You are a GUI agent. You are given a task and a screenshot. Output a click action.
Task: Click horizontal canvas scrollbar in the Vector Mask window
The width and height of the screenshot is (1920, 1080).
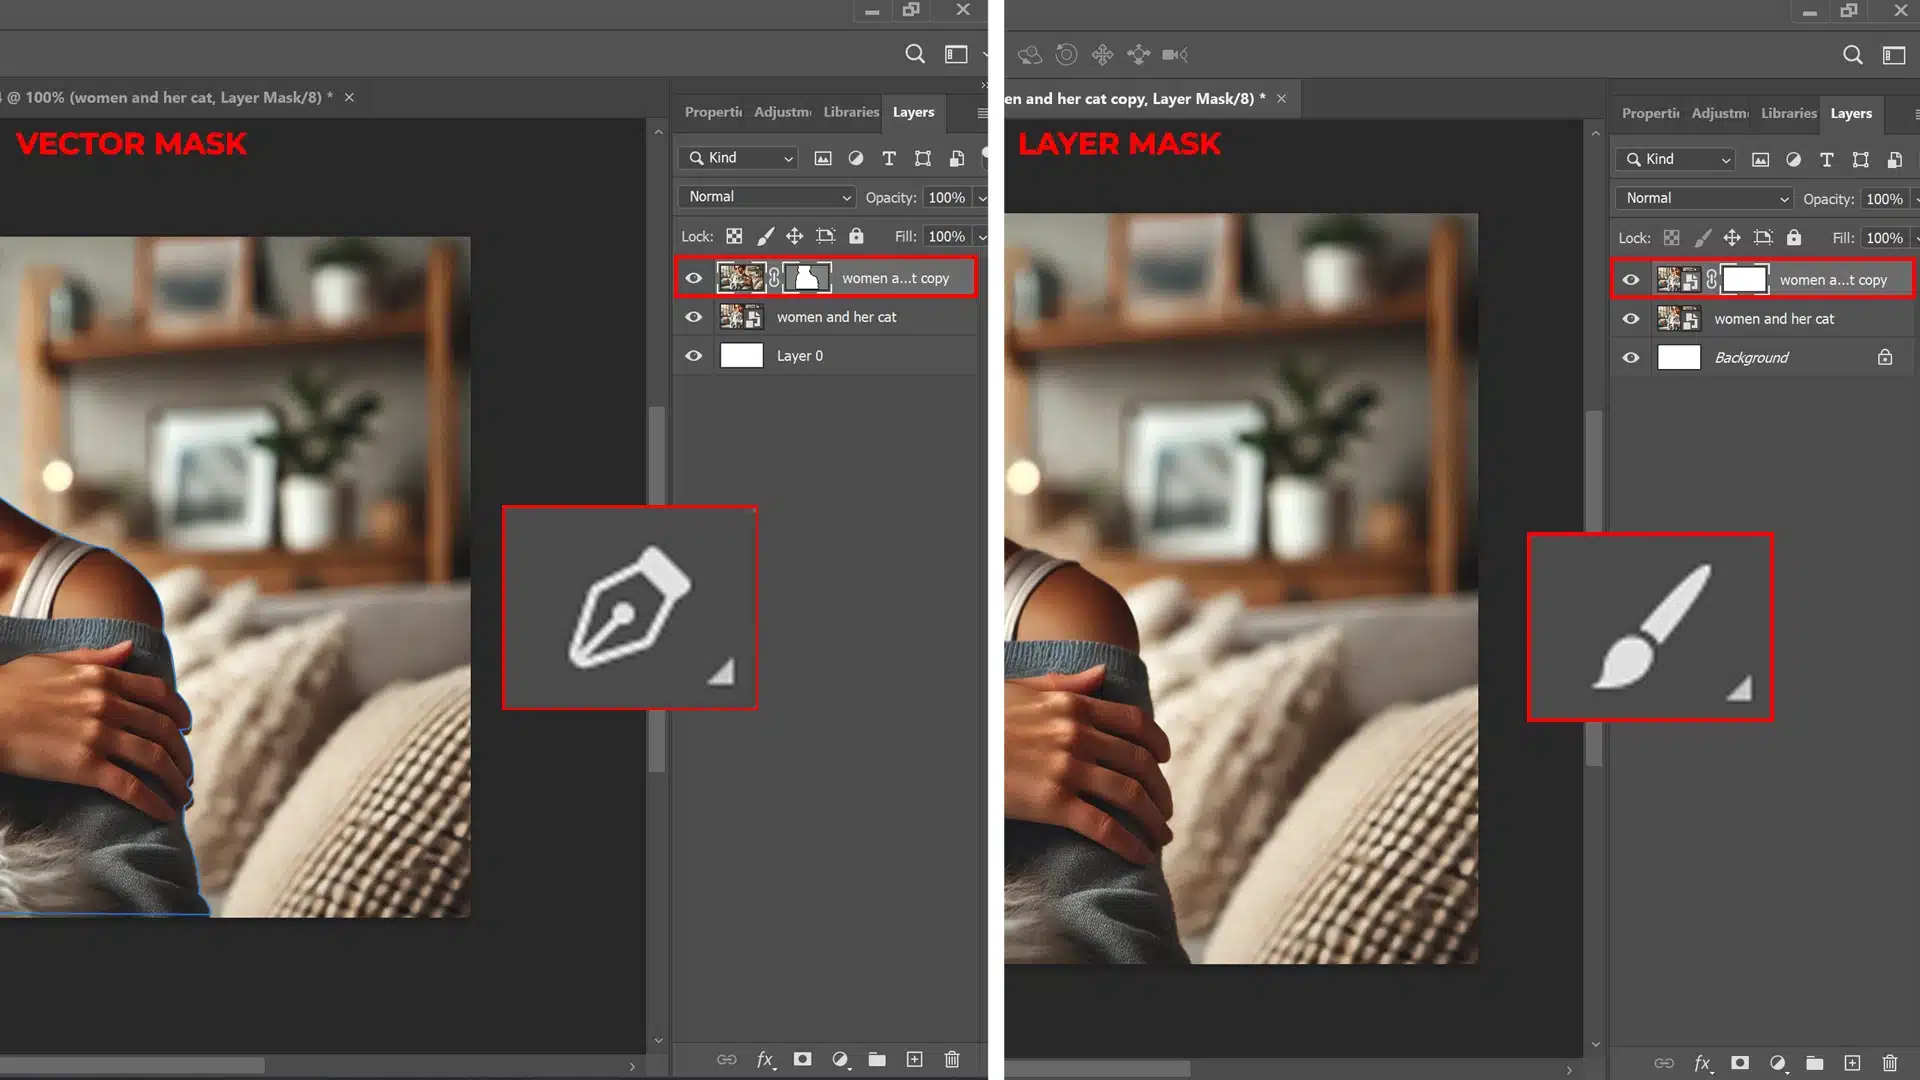point(132,1066)
